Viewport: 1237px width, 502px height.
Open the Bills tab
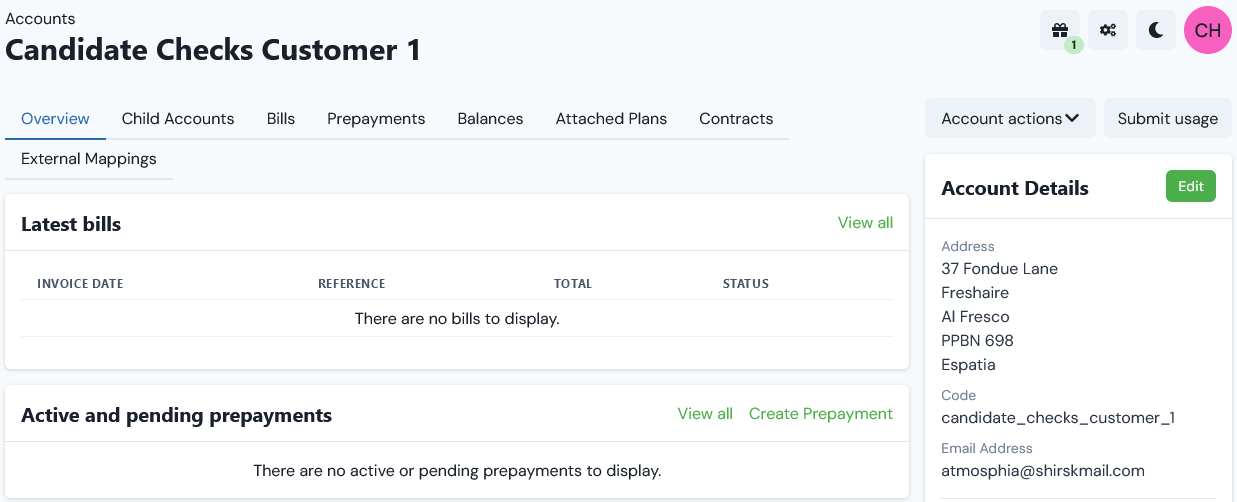[281, 118]
